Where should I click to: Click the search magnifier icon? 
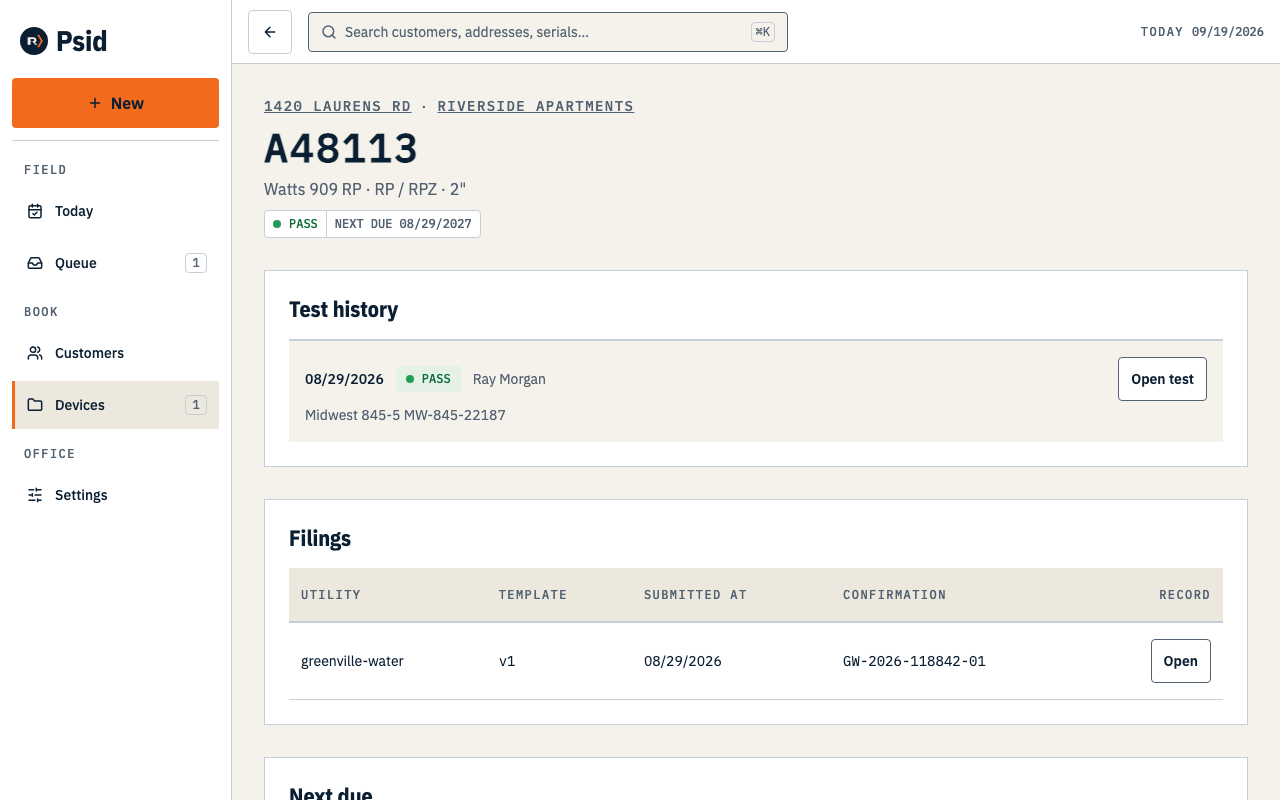click(x=329, y=32)
